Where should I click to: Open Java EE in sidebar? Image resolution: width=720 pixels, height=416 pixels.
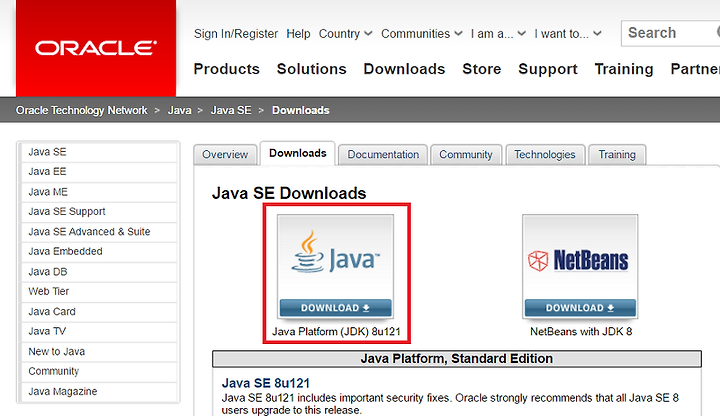[99, 172]
